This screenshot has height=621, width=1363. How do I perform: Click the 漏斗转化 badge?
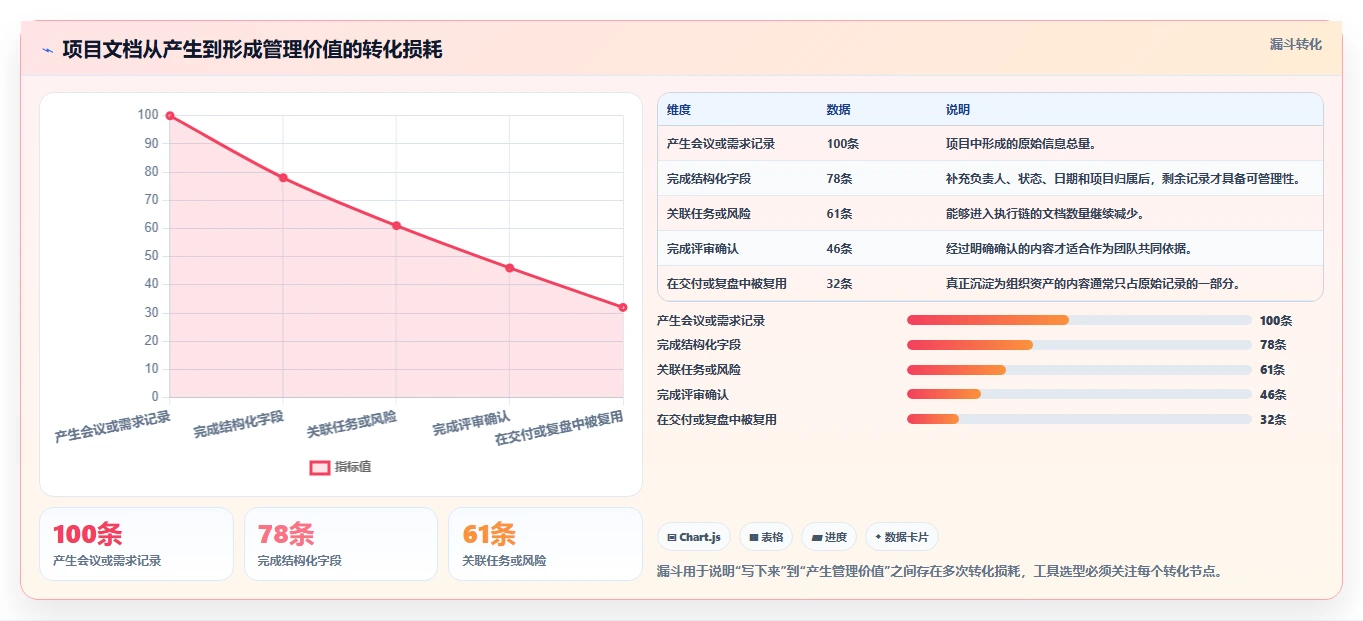coord(1296,45)
